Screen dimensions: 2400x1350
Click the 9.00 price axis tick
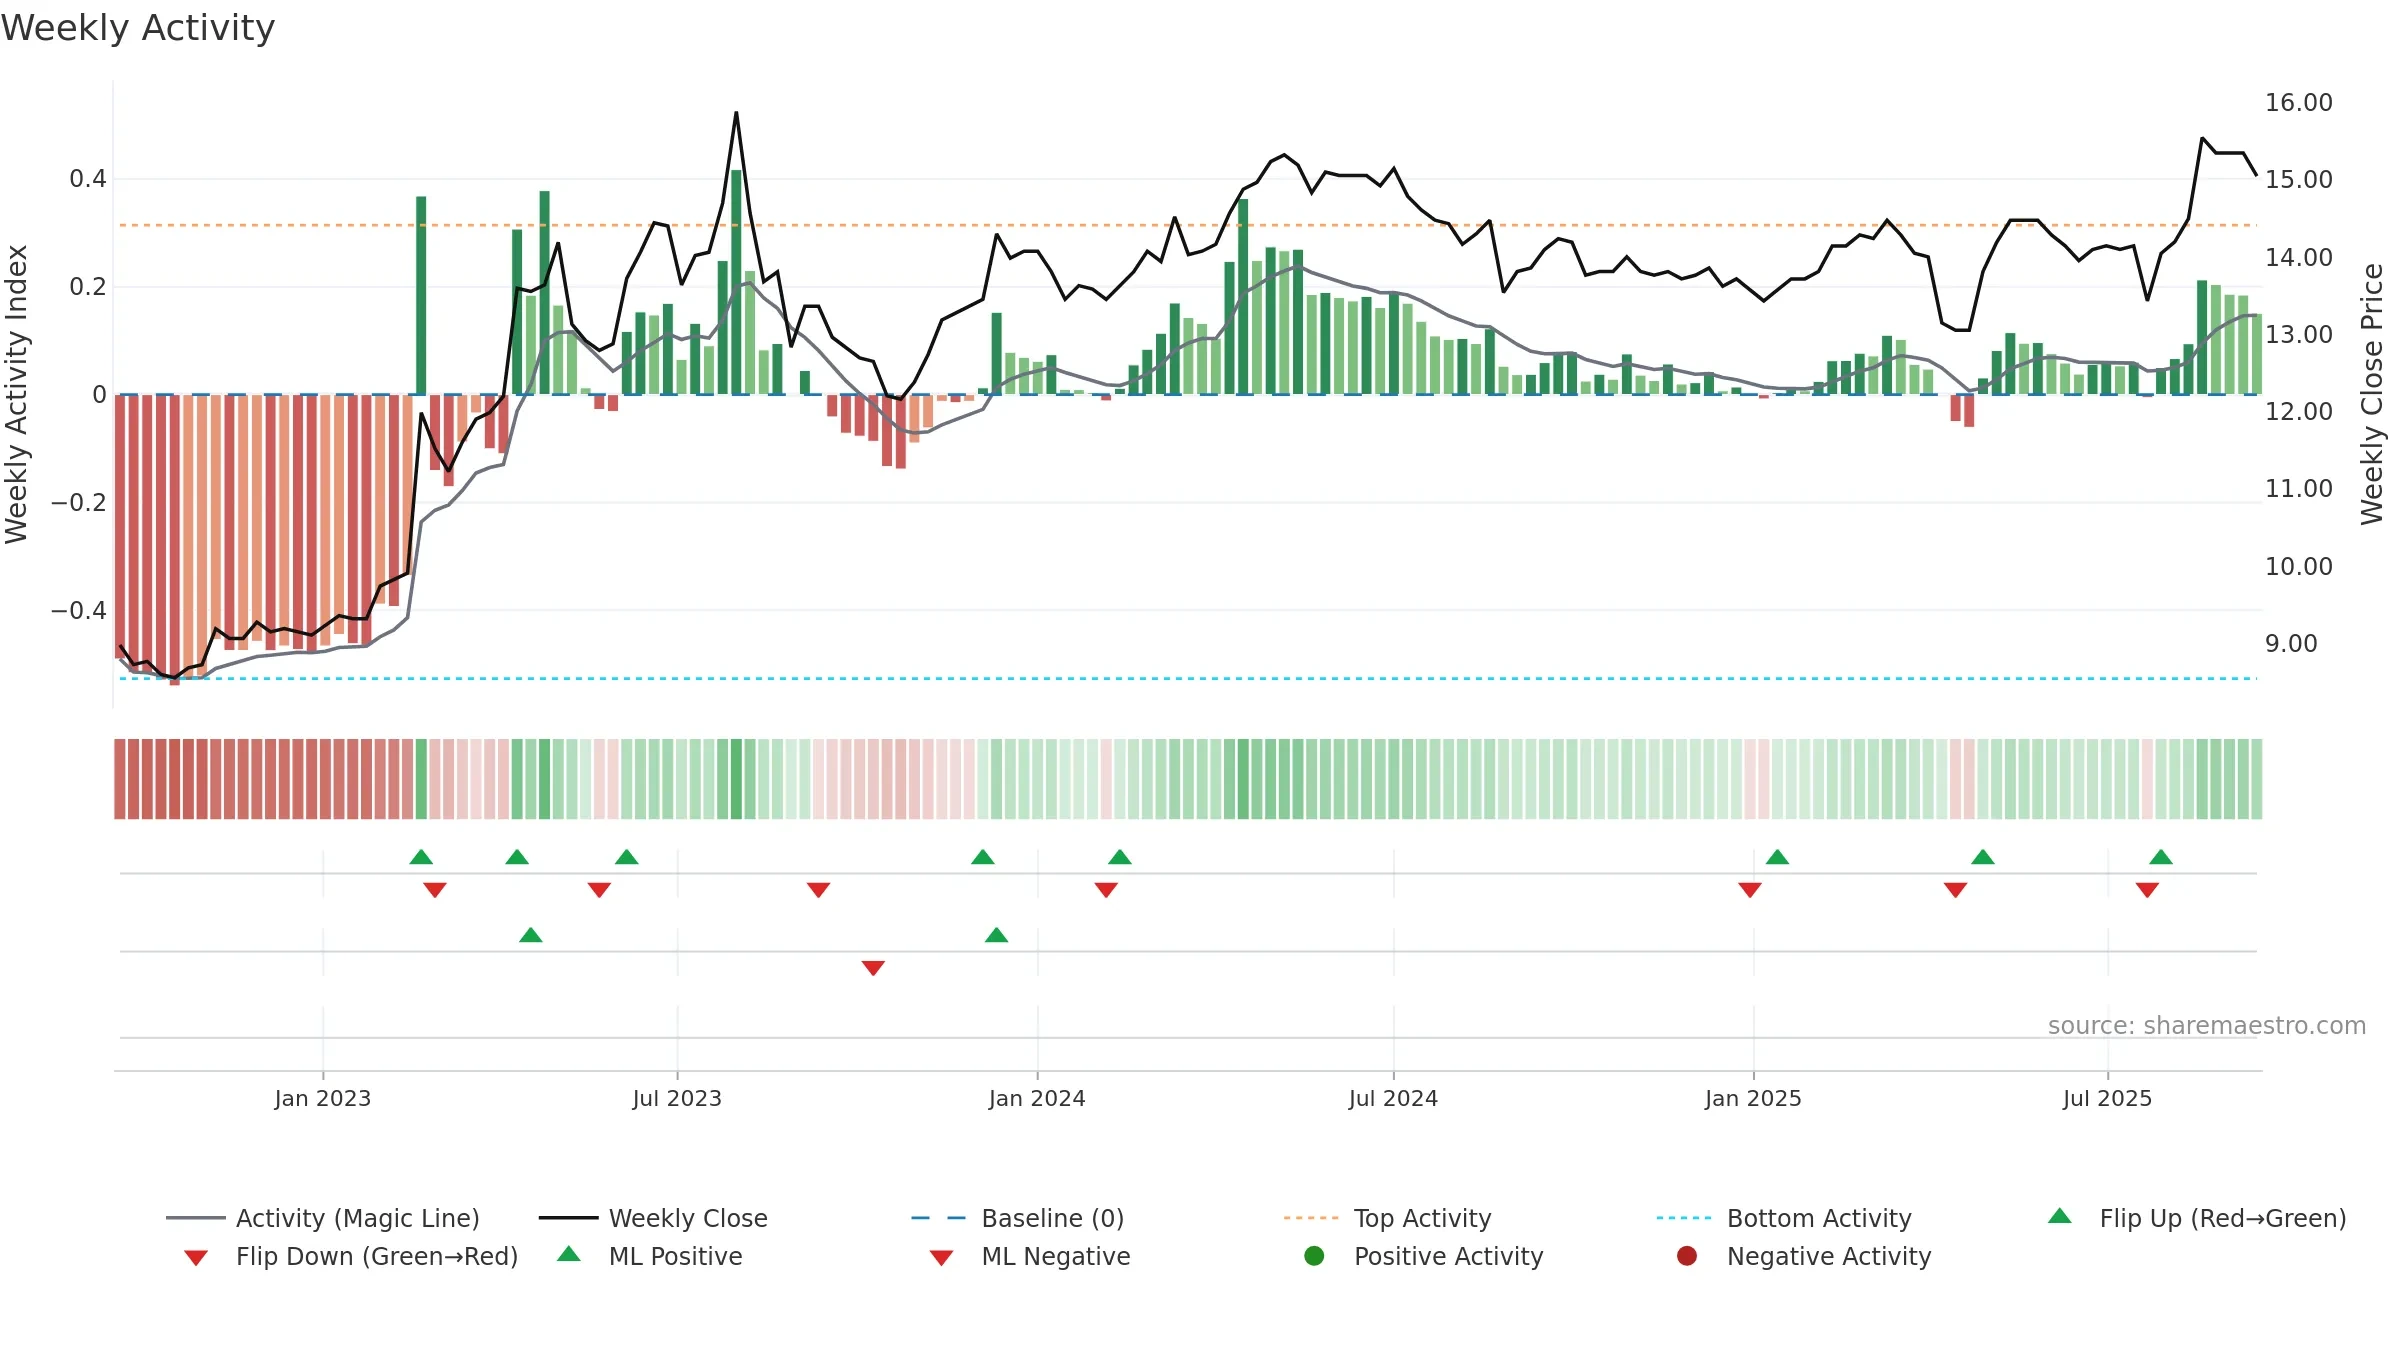(2291, 644)
